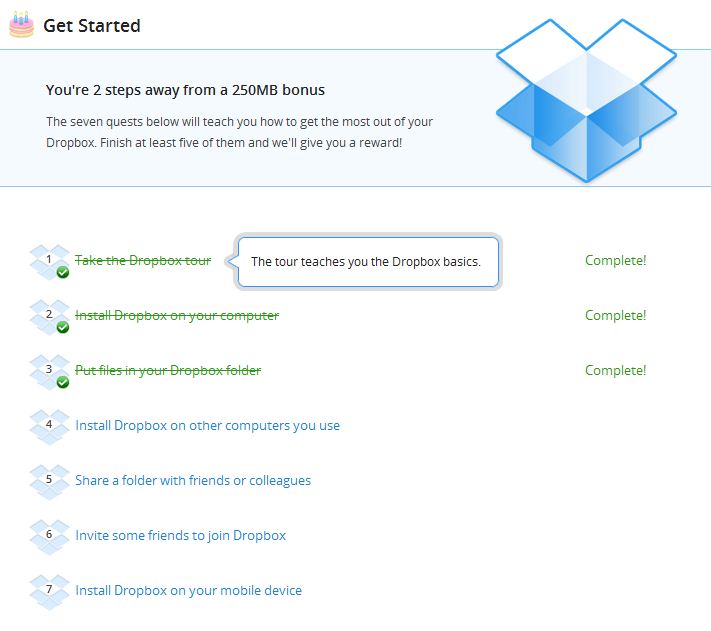Click the 'Get Started' page heading
The image size is (711, 631).
pos(92,25)
